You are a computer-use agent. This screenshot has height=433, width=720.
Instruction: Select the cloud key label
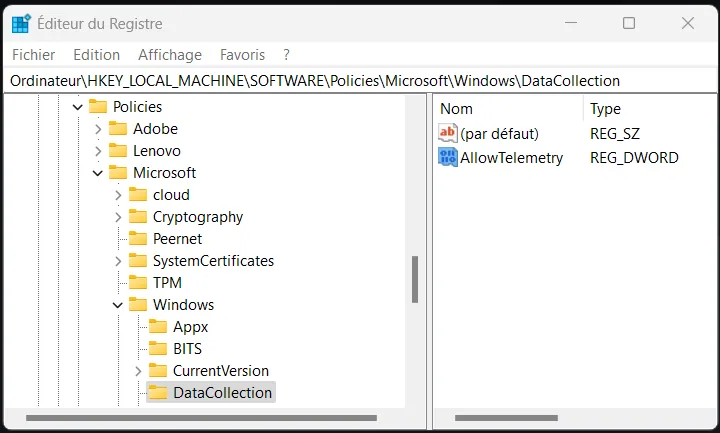point(171,195)
